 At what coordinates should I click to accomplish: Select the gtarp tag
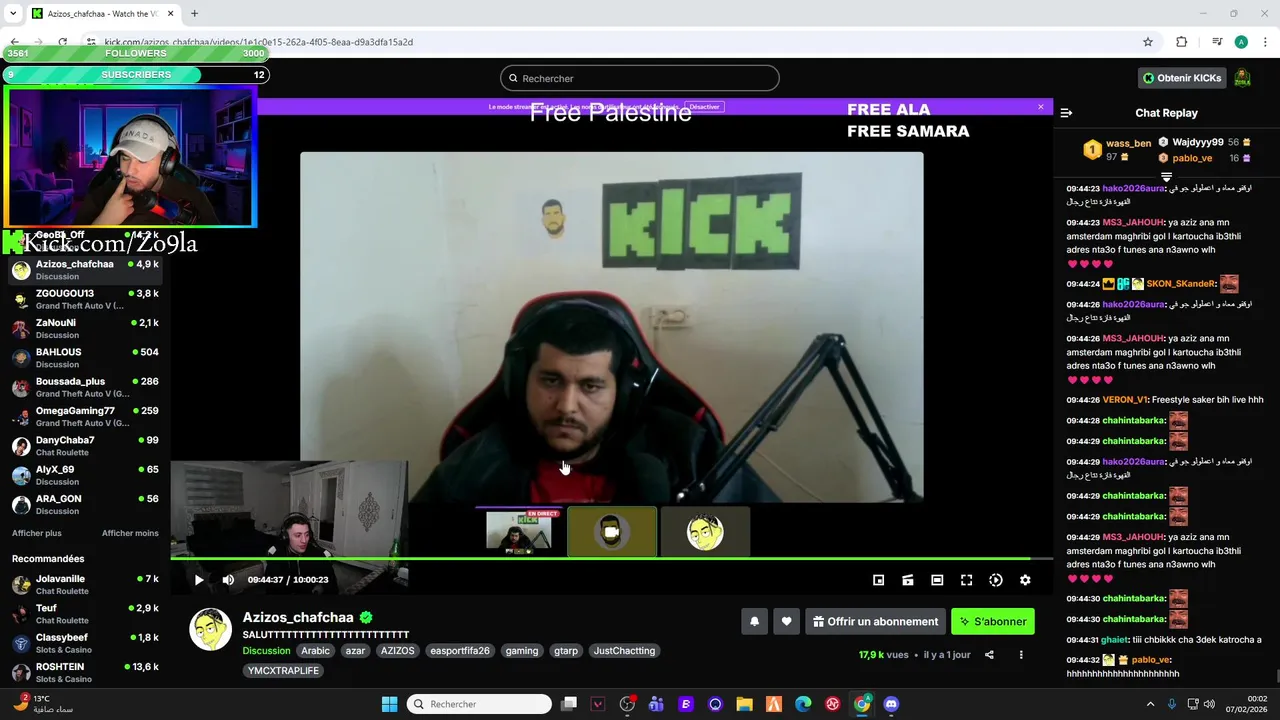[566, 651]
